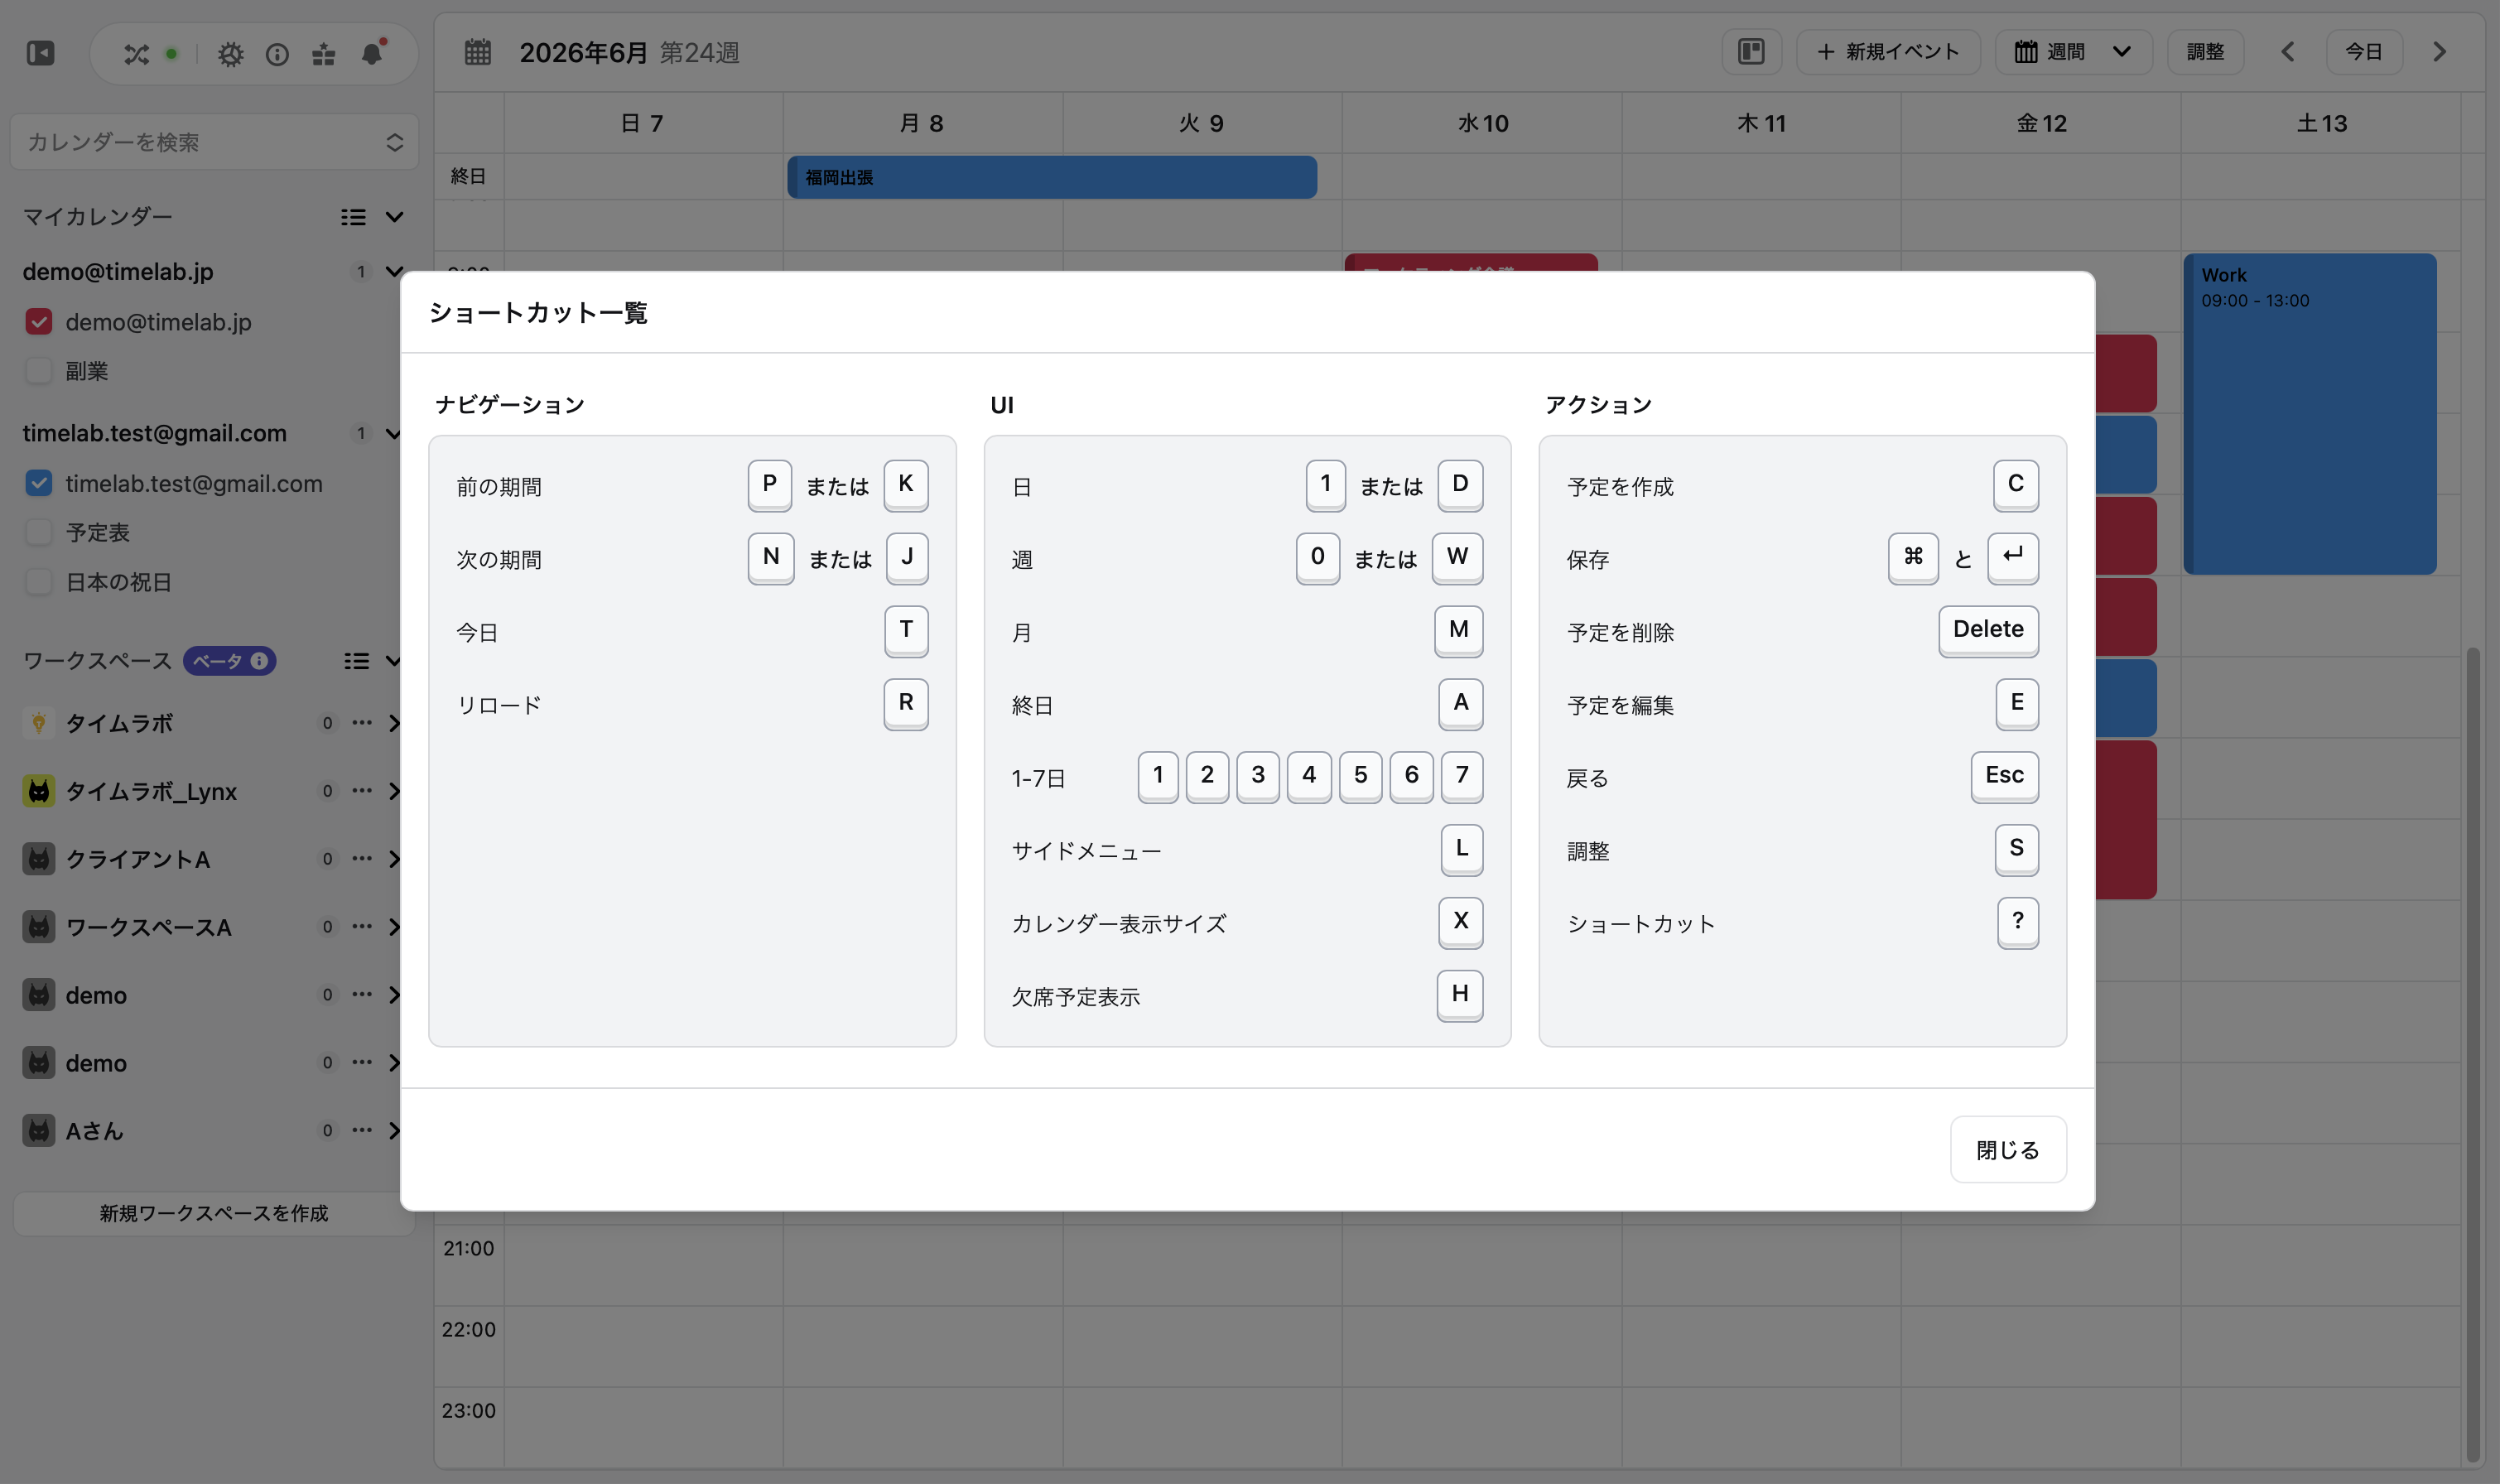
Task: Collapse the ワークスペース section chevron
Action: [393, 661]
